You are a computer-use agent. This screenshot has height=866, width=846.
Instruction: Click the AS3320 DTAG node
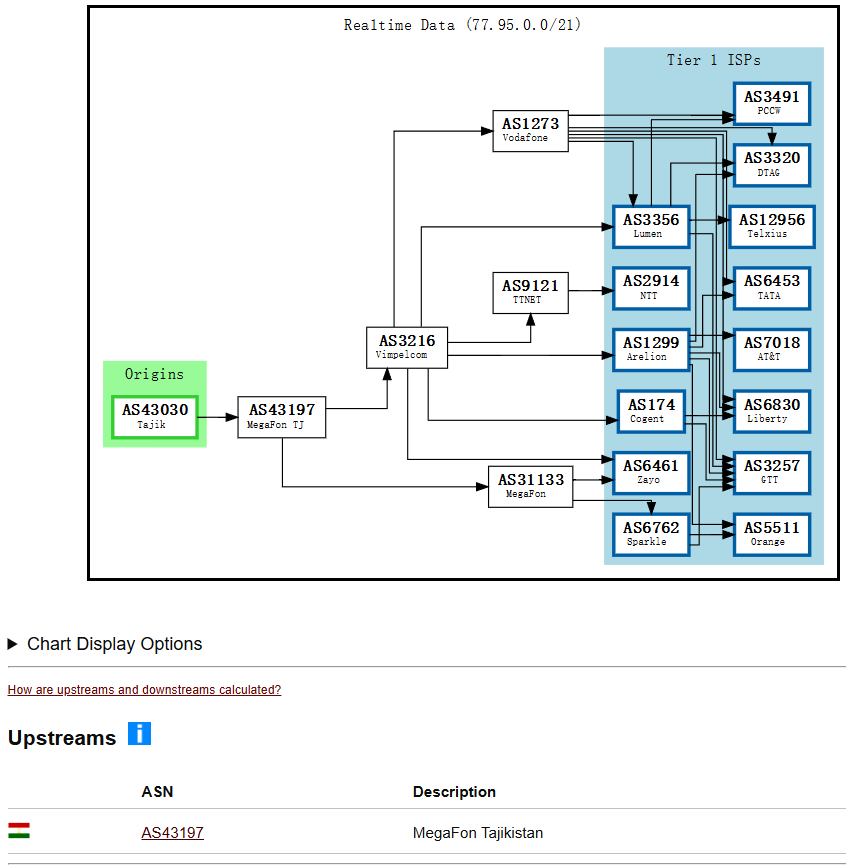tap(771, 165)
